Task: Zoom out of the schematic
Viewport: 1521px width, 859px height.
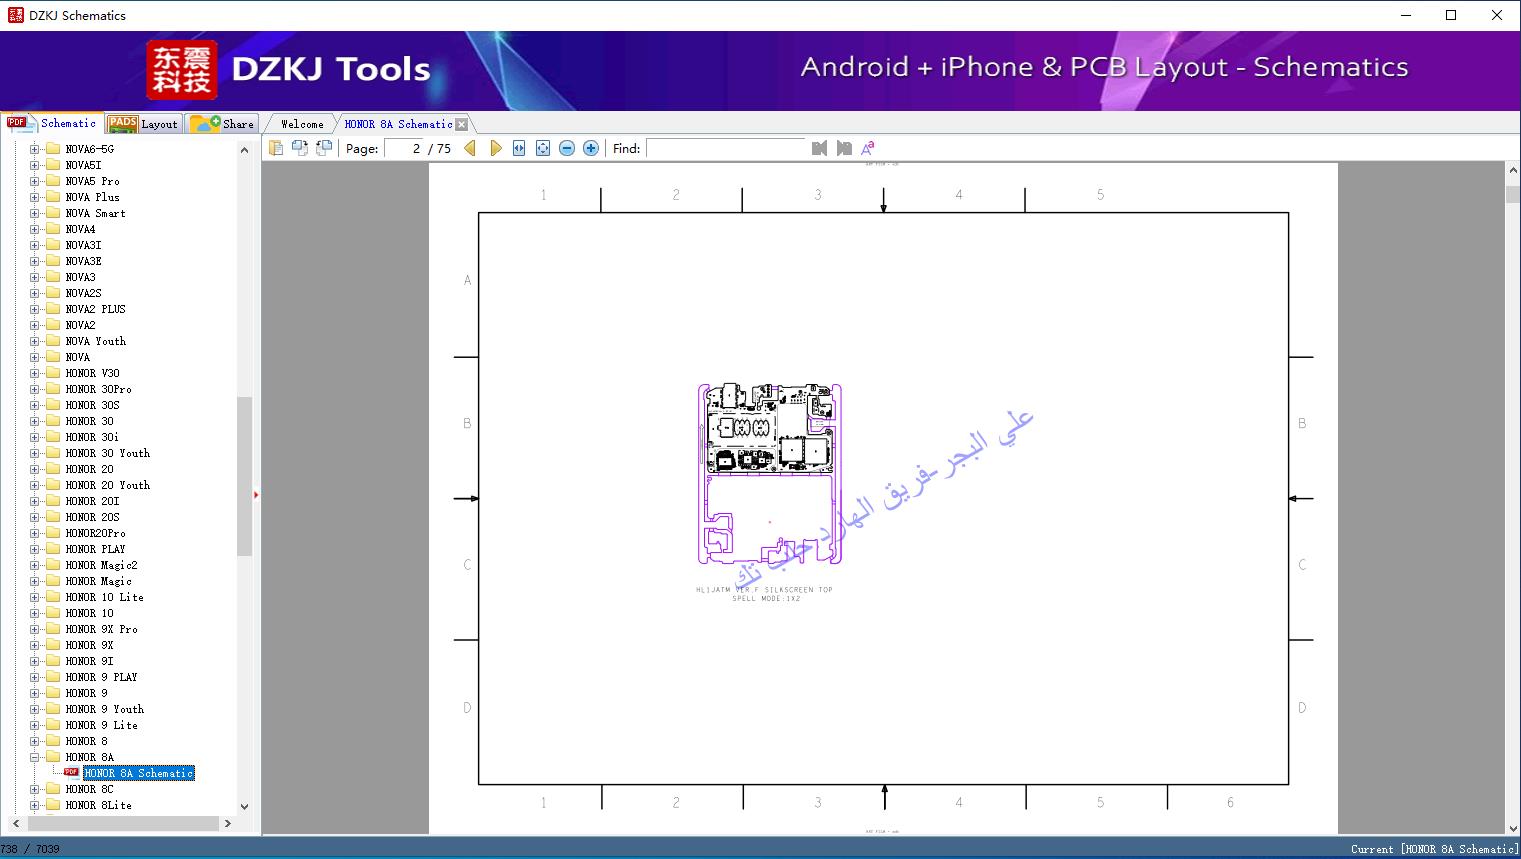Action: 567,148
